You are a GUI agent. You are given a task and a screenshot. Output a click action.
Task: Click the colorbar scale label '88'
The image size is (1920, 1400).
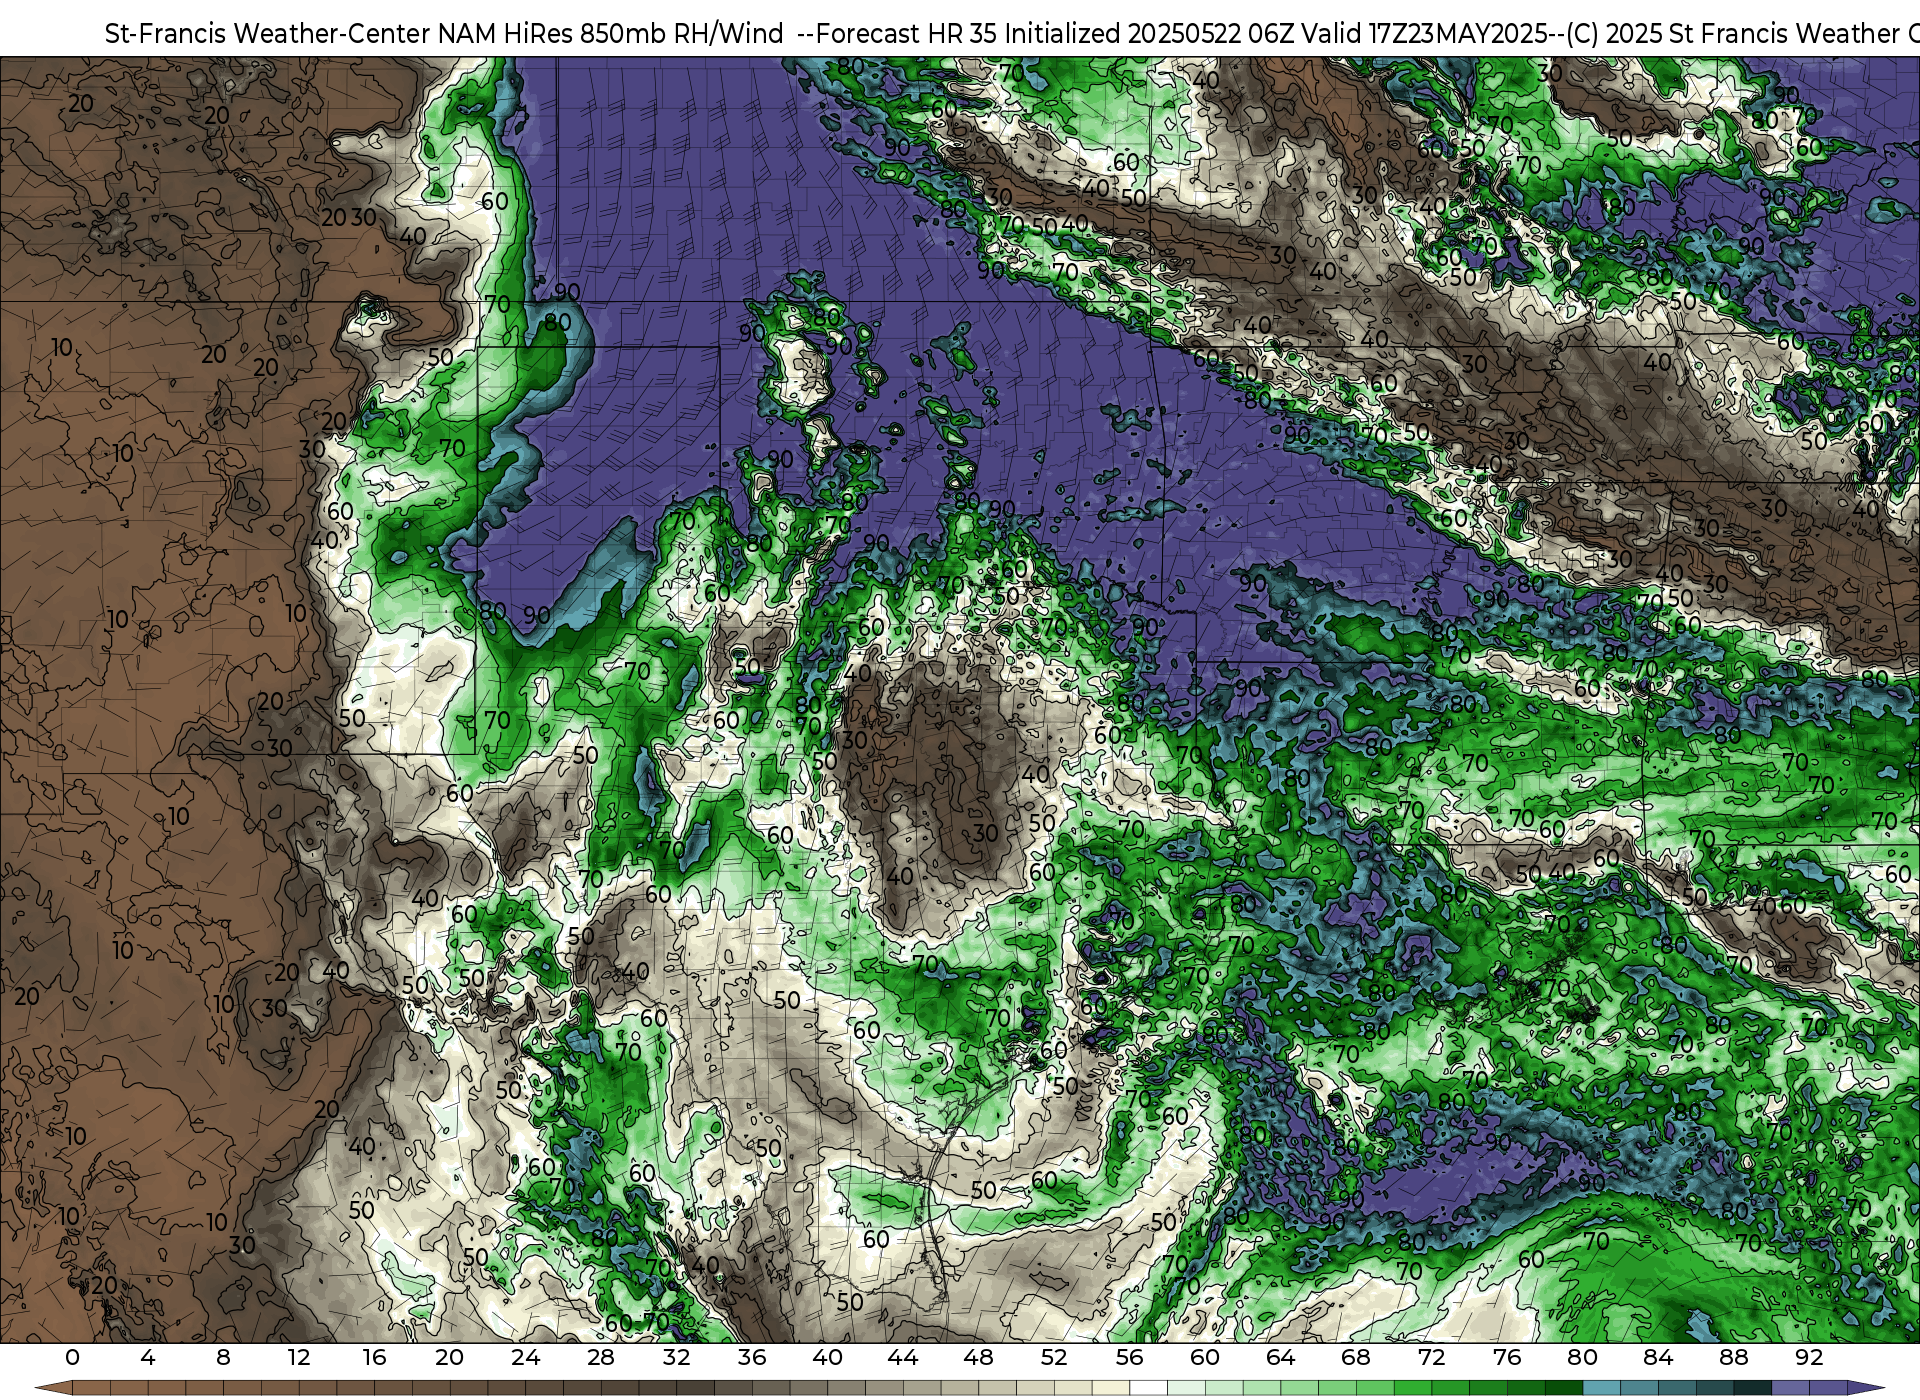pyautogui.click(x=1733, y=1357)
